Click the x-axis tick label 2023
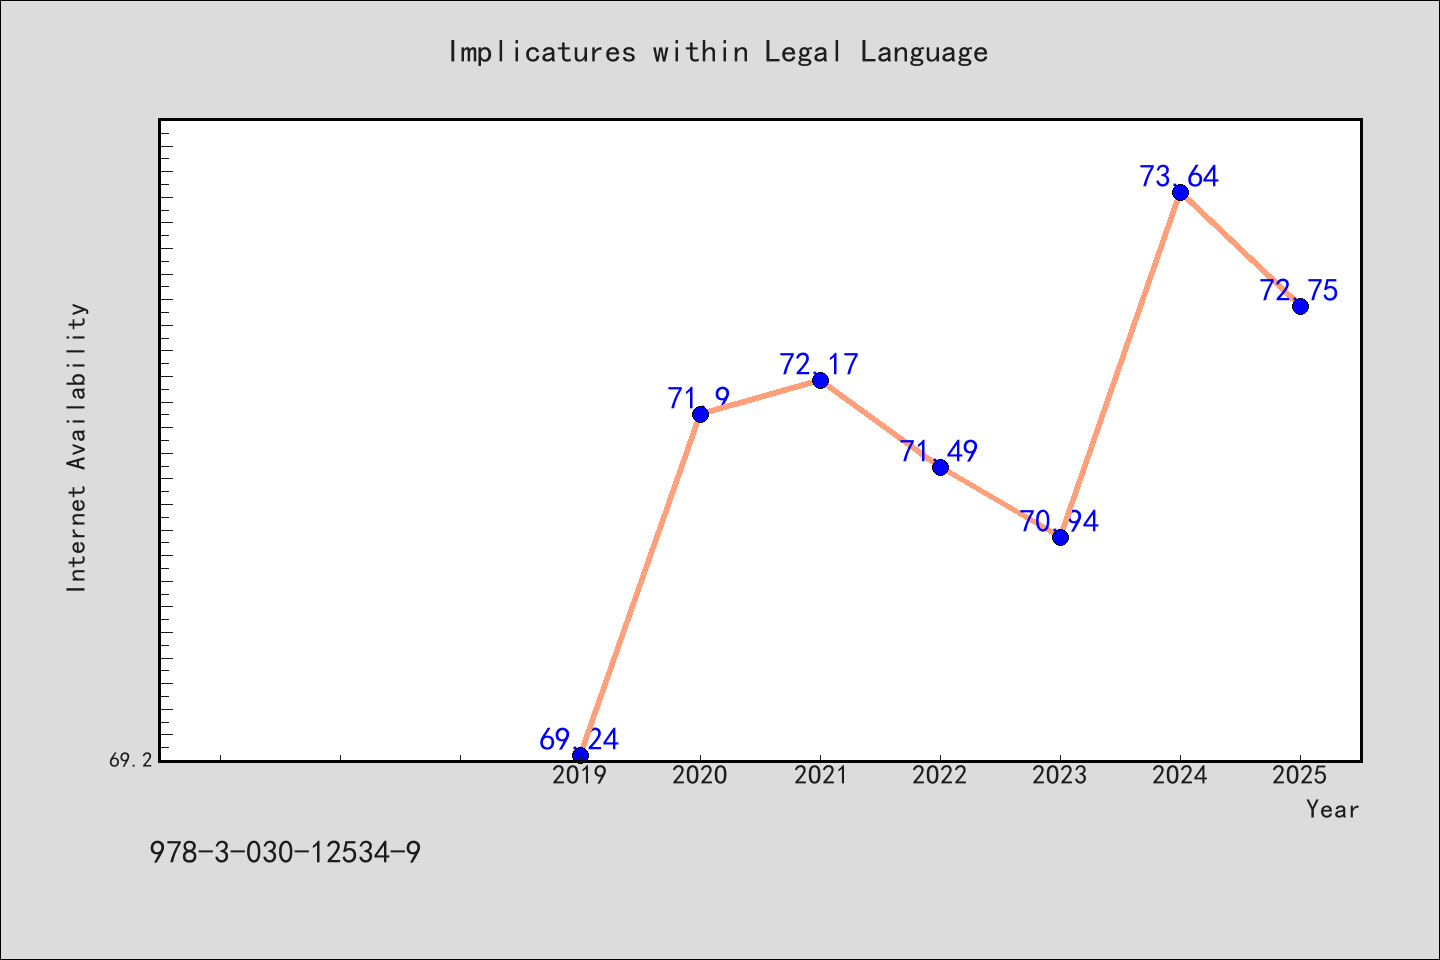The width and height of the screenshot is (1440, 960). (x=1060, y=775)
